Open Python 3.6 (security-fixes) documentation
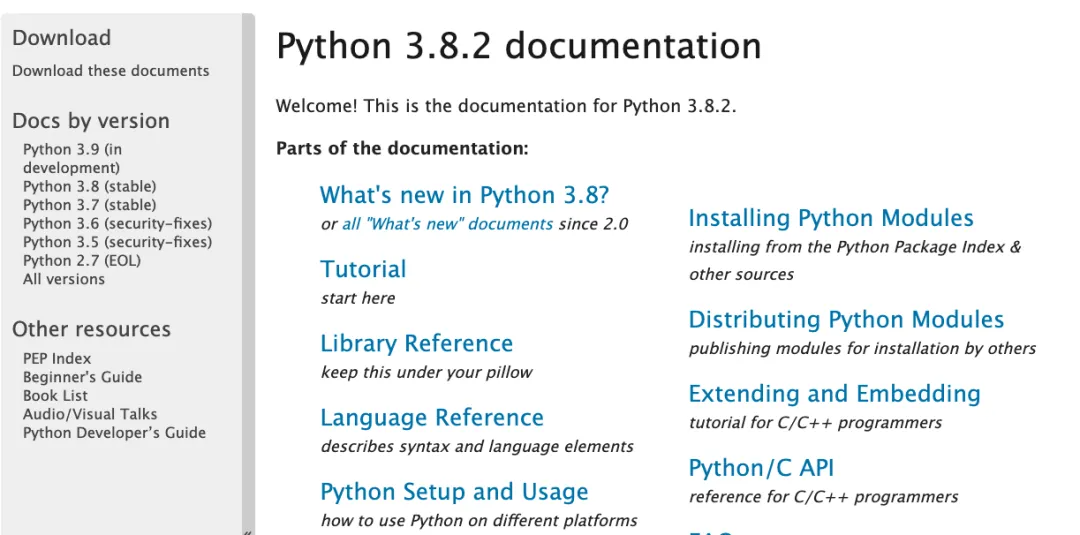 [117, 223]
